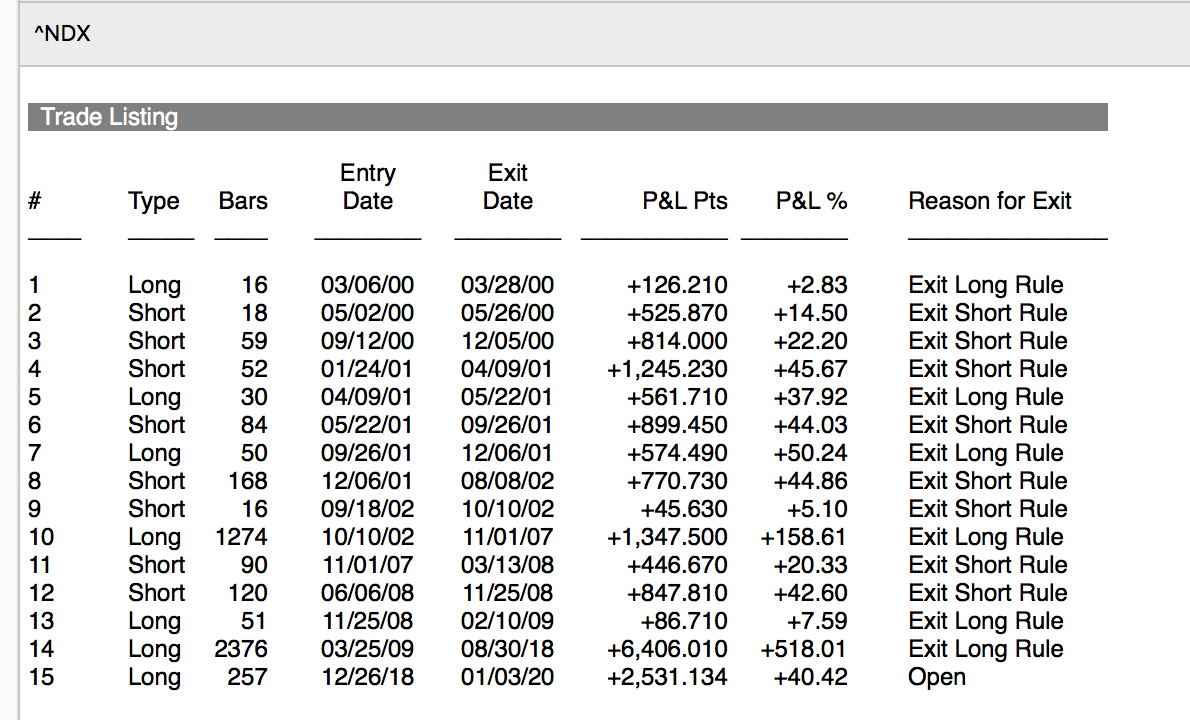Screen dimensions: 1190x720
Task: Click the +6,406.010 P&L points value
Action: [667, 649]
